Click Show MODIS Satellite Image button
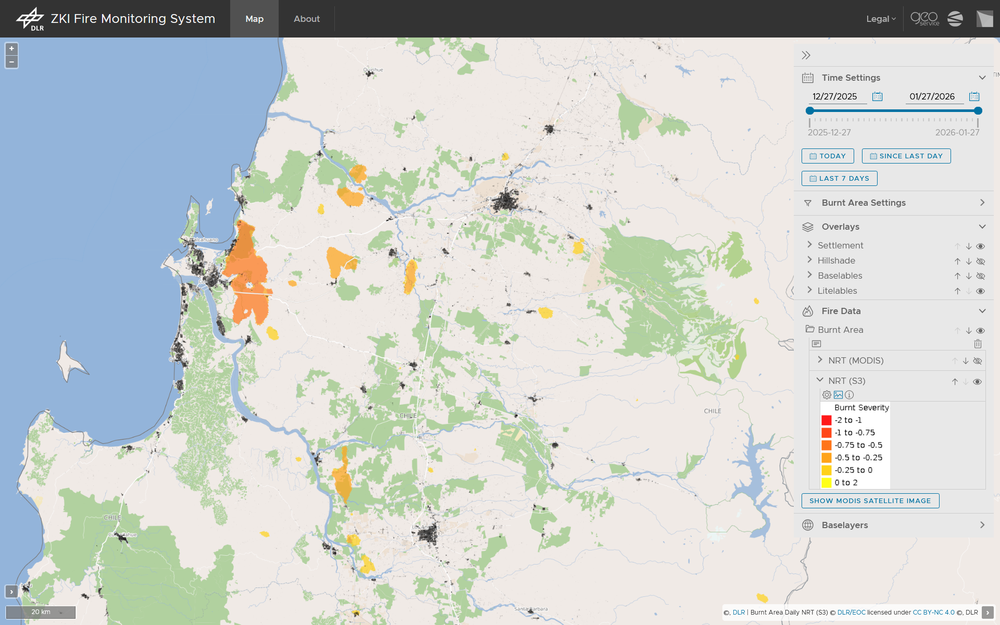Image resolution: width=1000 pixels, height=625 pixels. tap(870, 501)
